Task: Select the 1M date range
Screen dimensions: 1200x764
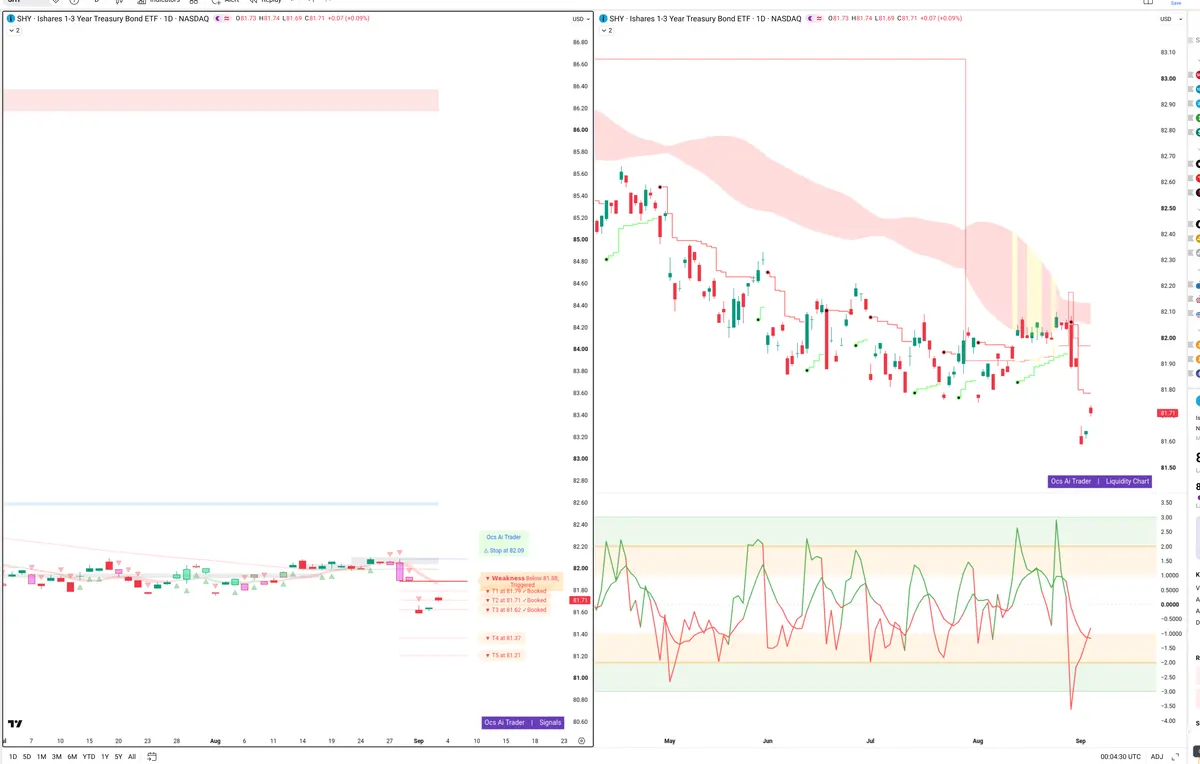Action: click(x=41, y=757)
